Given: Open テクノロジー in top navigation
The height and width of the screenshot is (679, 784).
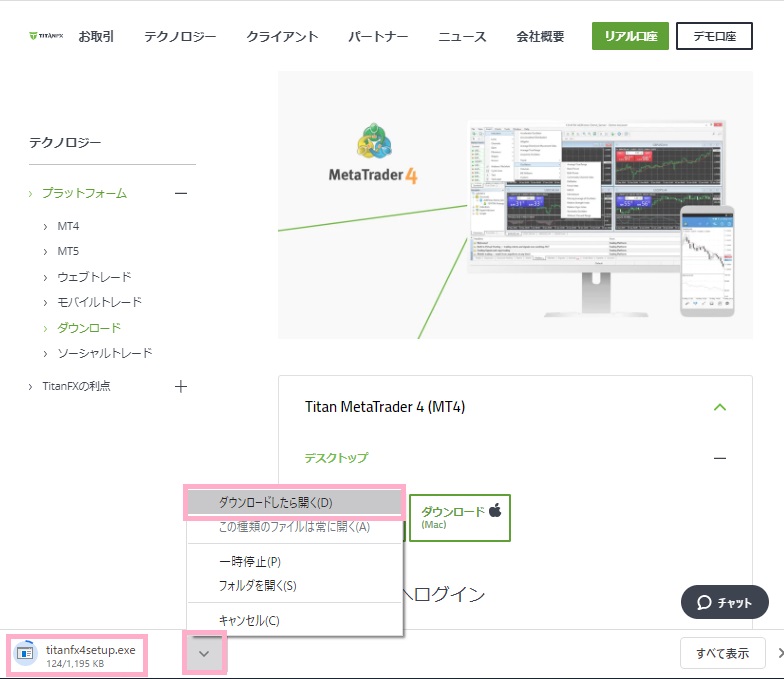Looking at the screenshot, I should tap(180, 36).
